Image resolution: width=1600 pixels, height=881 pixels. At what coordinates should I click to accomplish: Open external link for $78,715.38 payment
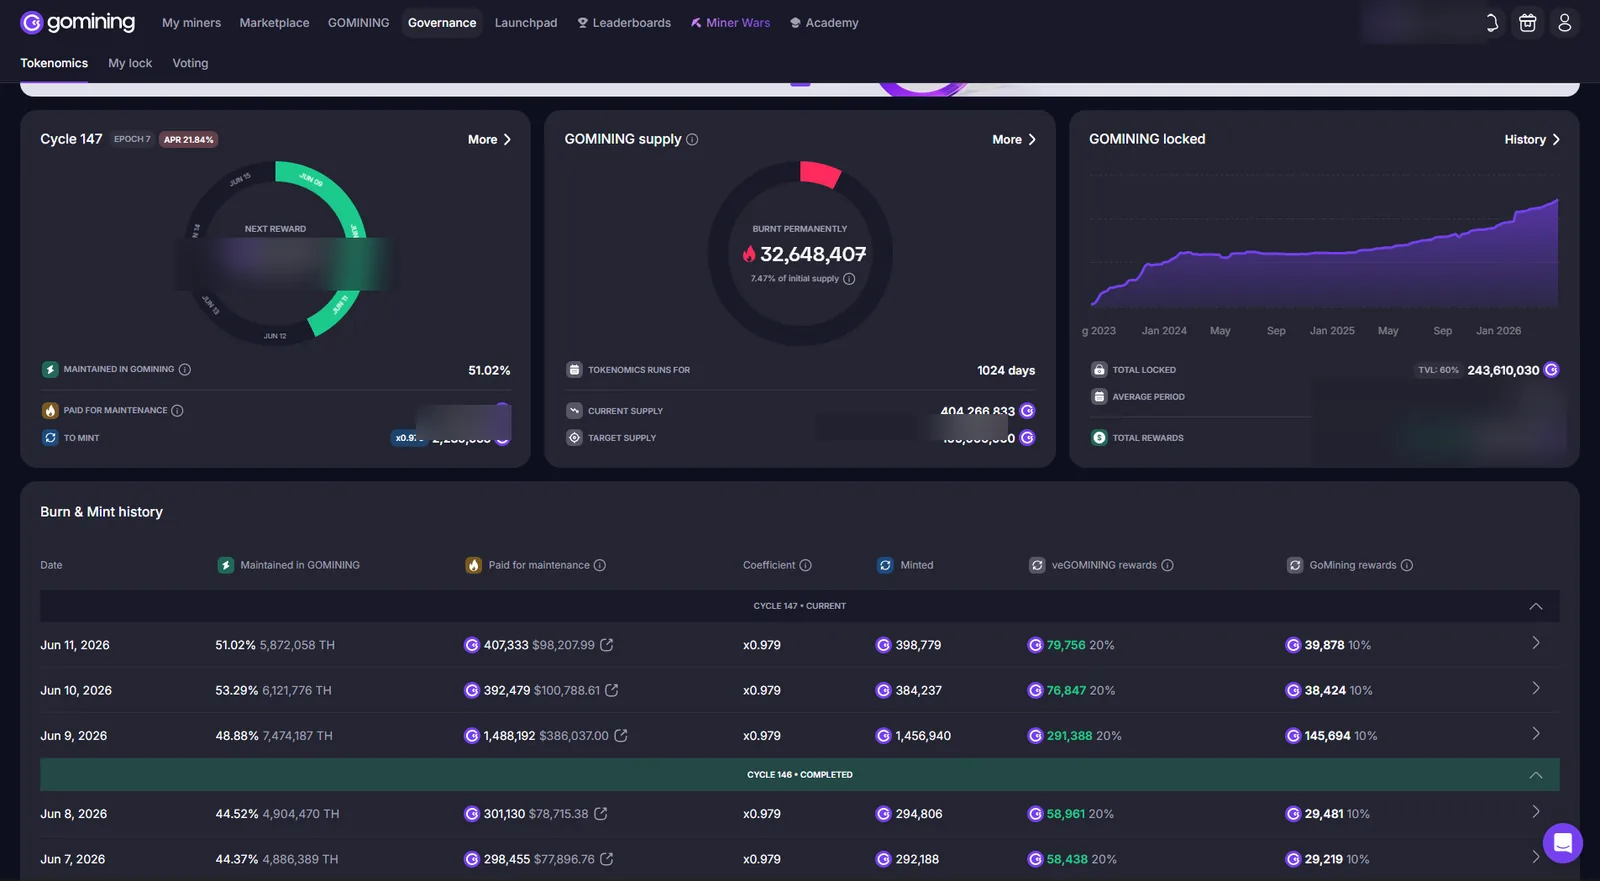click(601, 814)
